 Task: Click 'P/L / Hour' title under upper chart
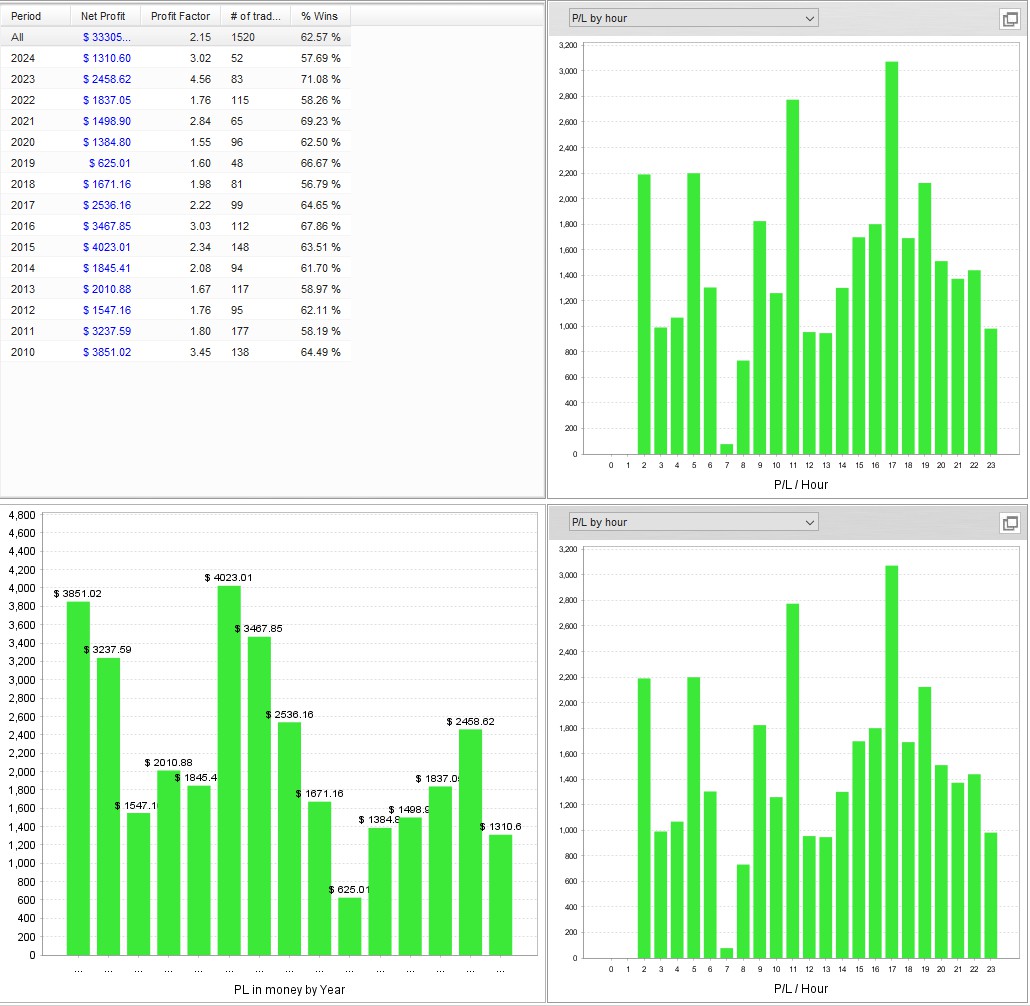pyautogui.click(x=801, y=485)
